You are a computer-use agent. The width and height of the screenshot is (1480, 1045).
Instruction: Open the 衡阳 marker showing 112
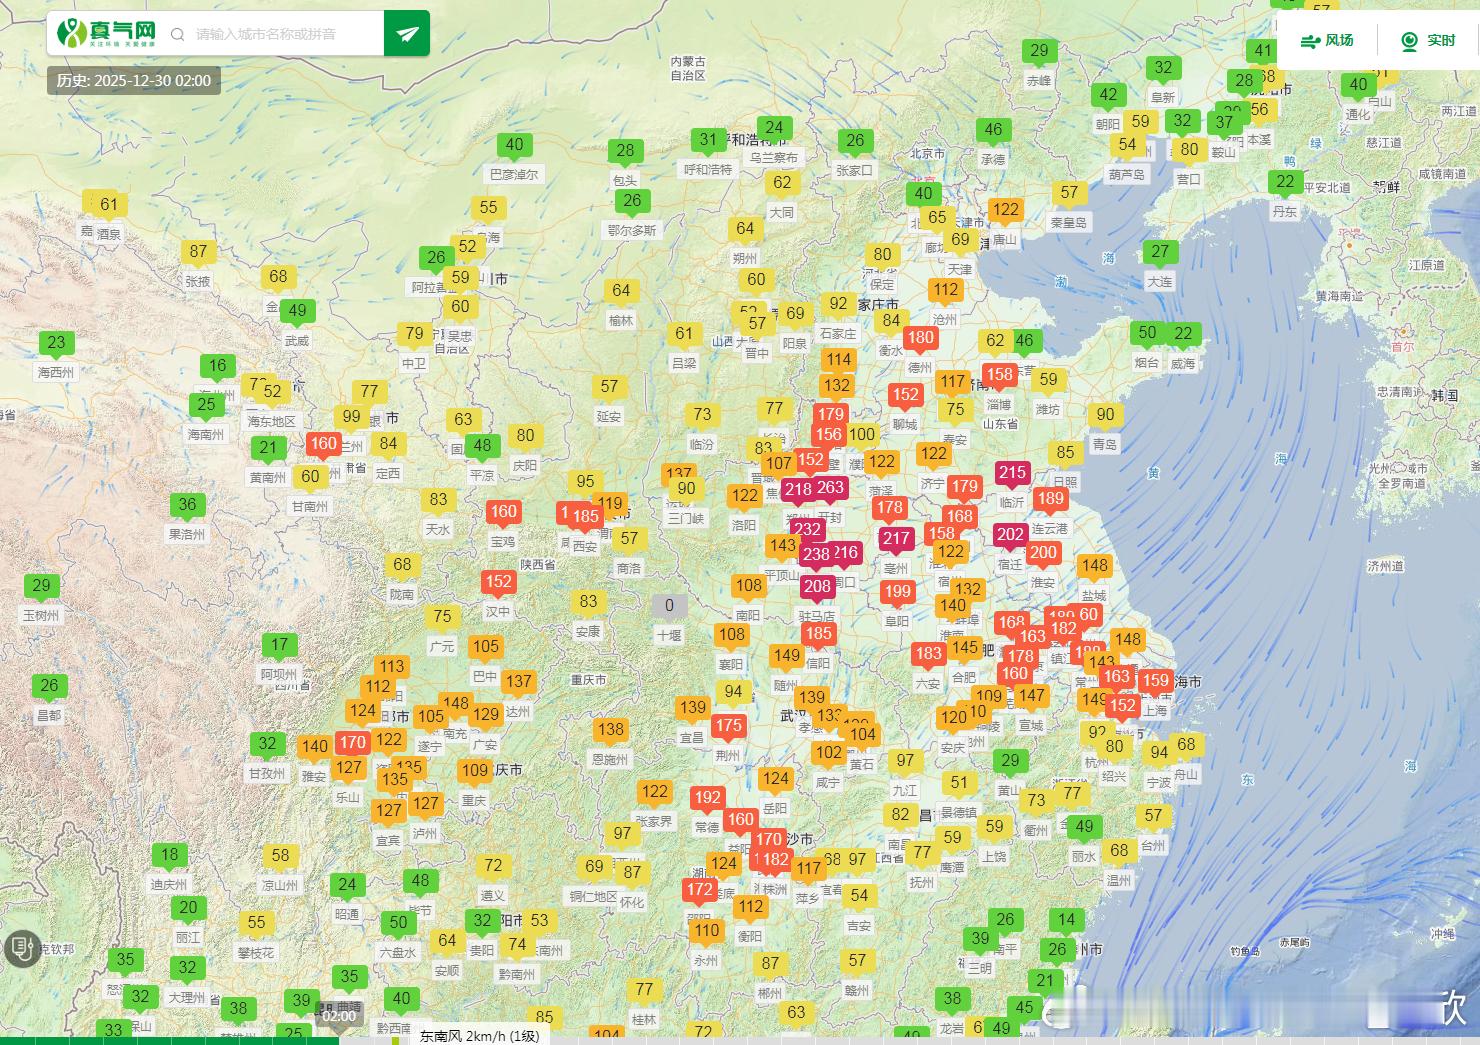coord(750,908)
